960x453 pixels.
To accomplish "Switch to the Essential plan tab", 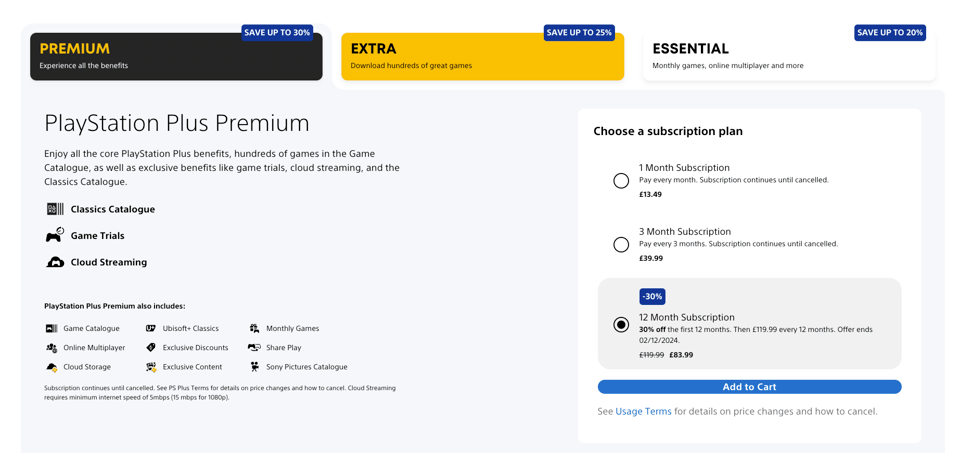I will 789,56.
